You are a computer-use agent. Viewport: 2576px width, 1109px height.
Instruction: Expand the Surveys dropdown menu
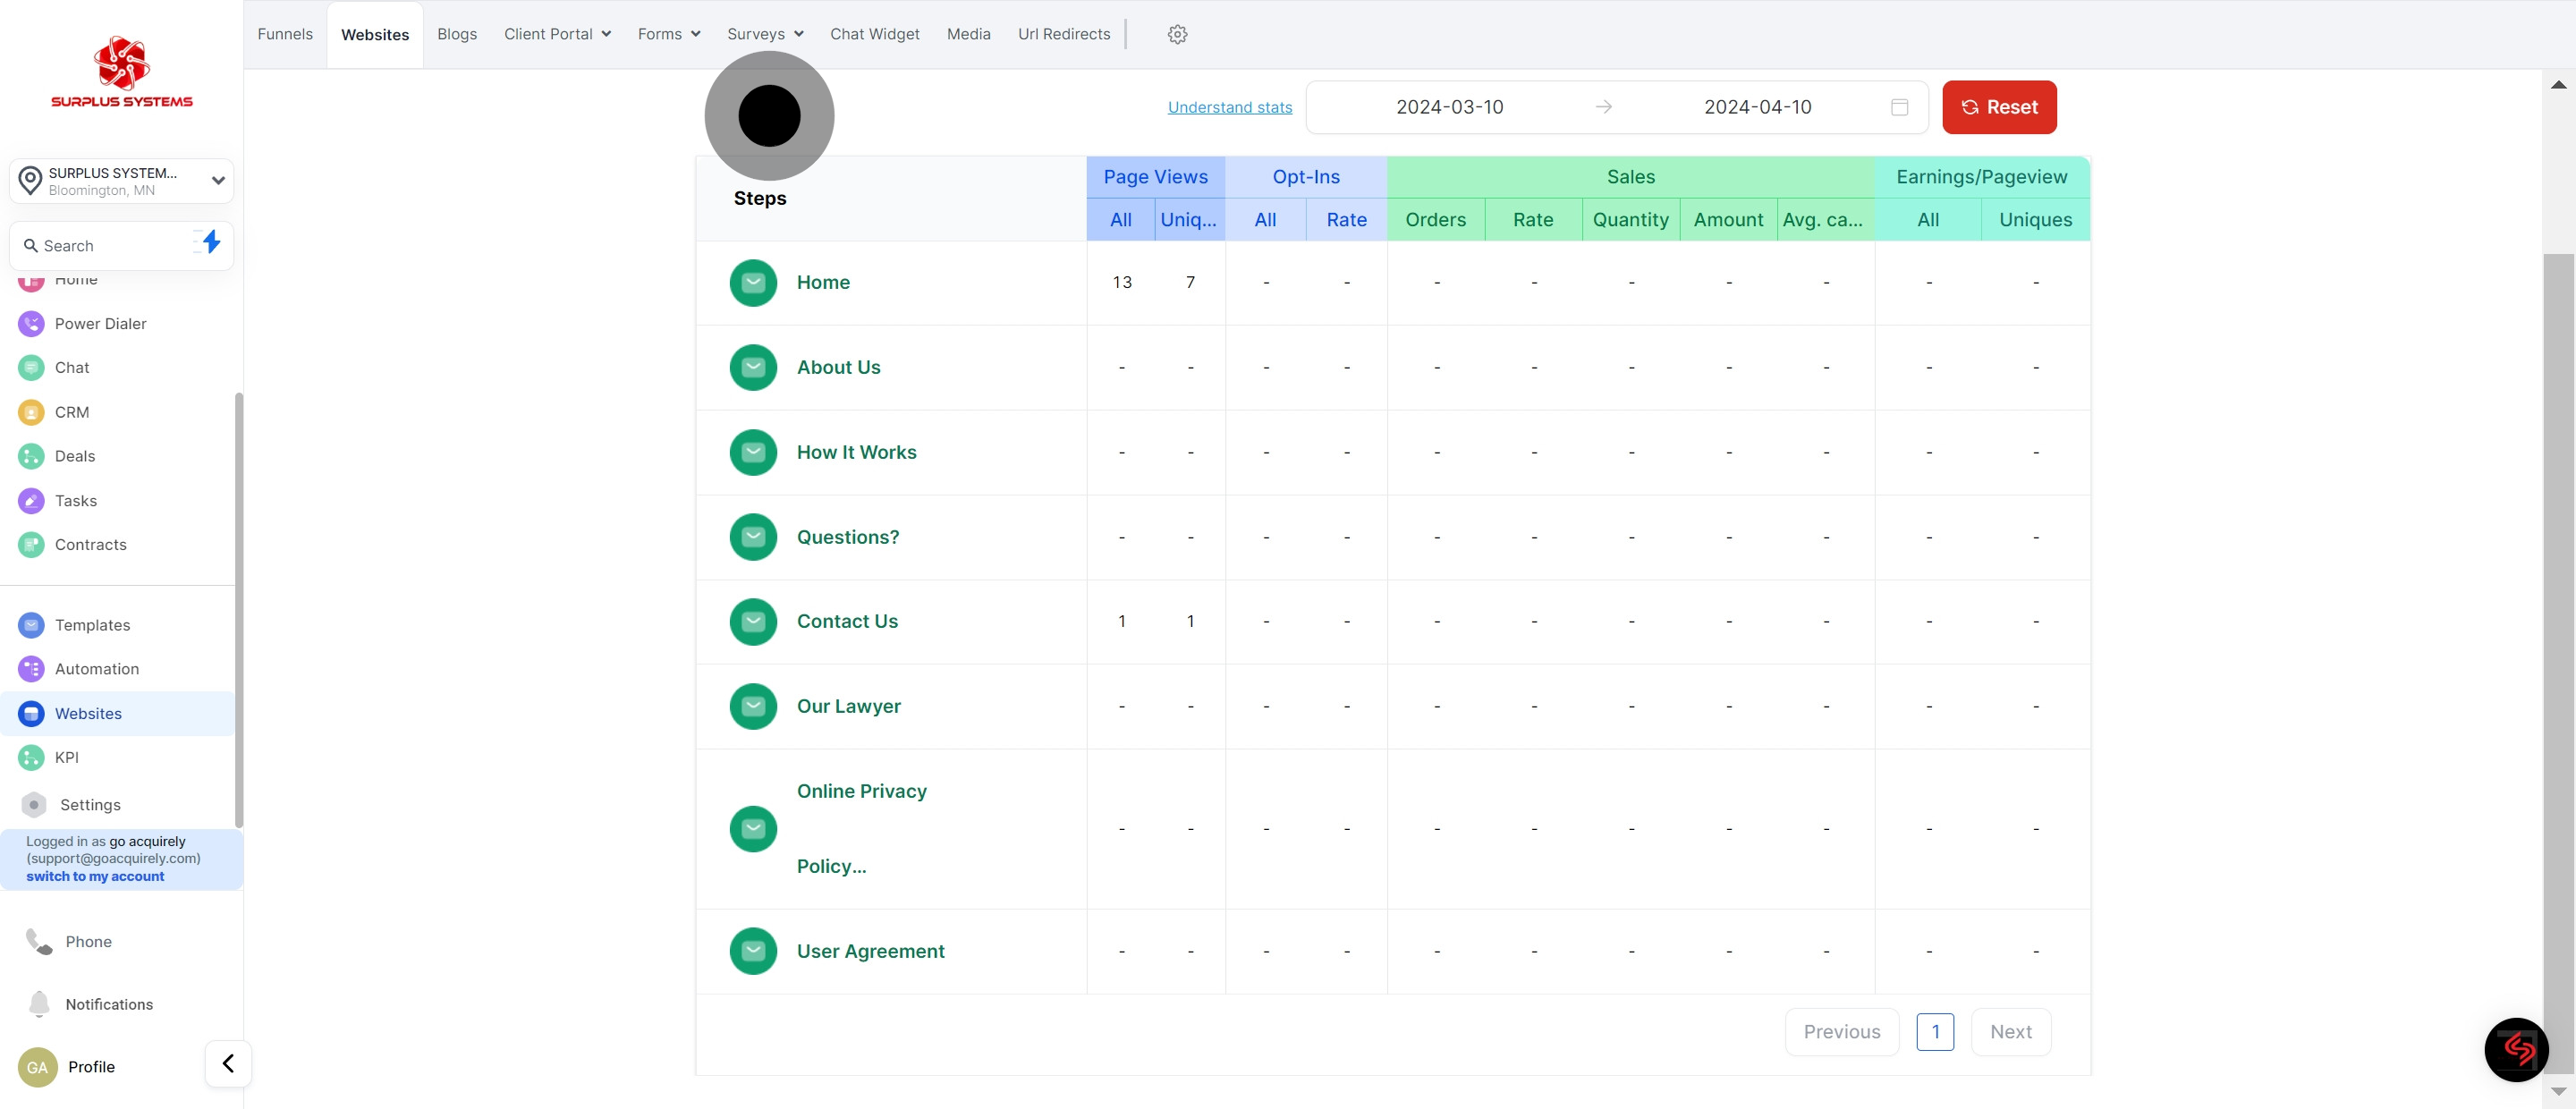(765, 34)
